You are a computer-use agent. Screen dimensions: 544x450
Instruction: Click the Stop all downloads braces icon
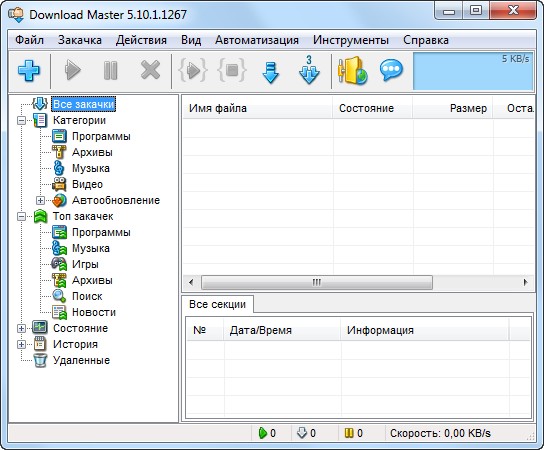[232, 70]
